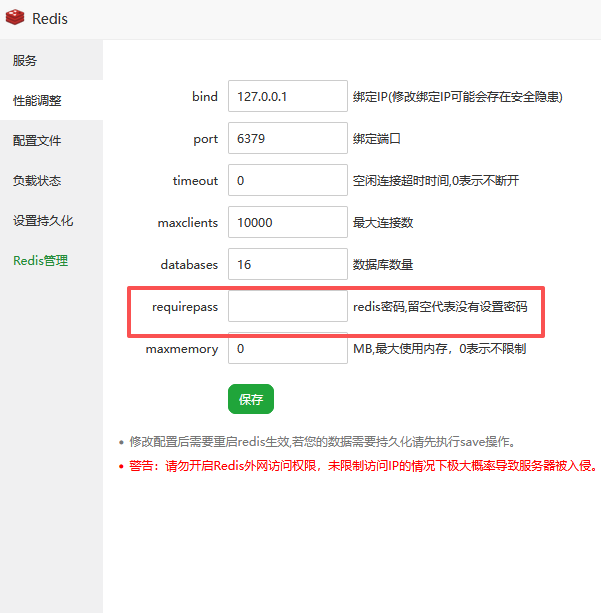
Task: Click the Redis logo icon
Action: 15,18
